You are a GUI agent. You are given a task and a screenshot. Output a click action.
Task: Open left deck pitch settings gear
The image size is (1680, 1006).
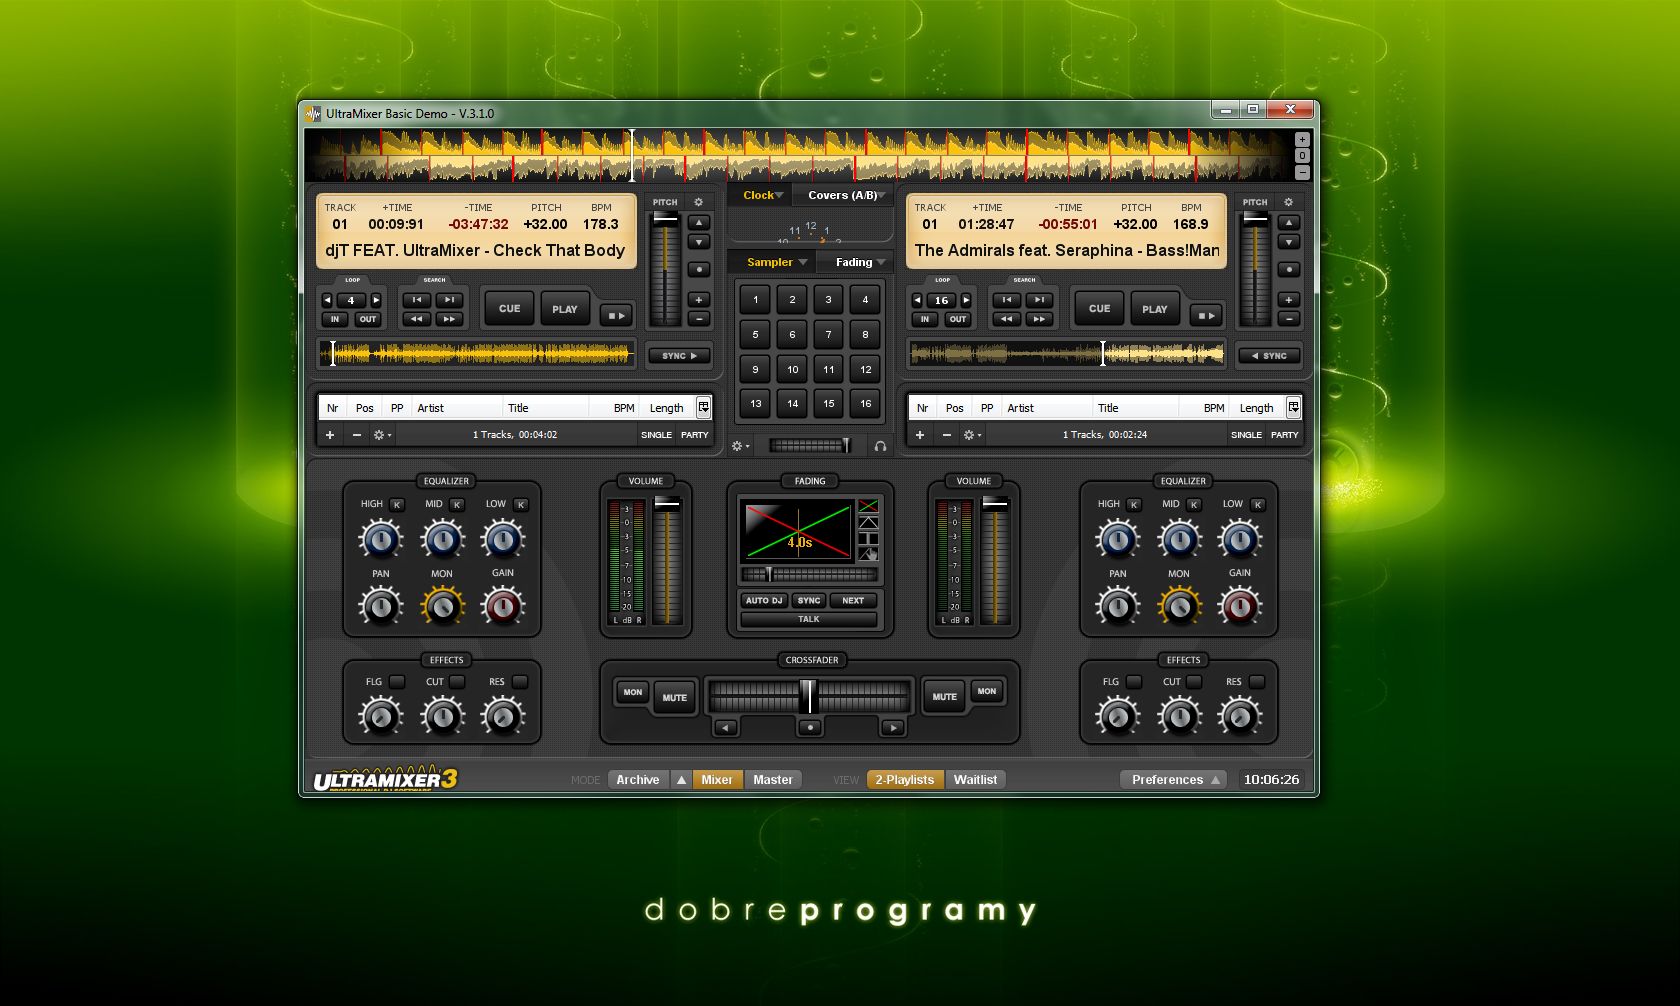pos(698,202)
